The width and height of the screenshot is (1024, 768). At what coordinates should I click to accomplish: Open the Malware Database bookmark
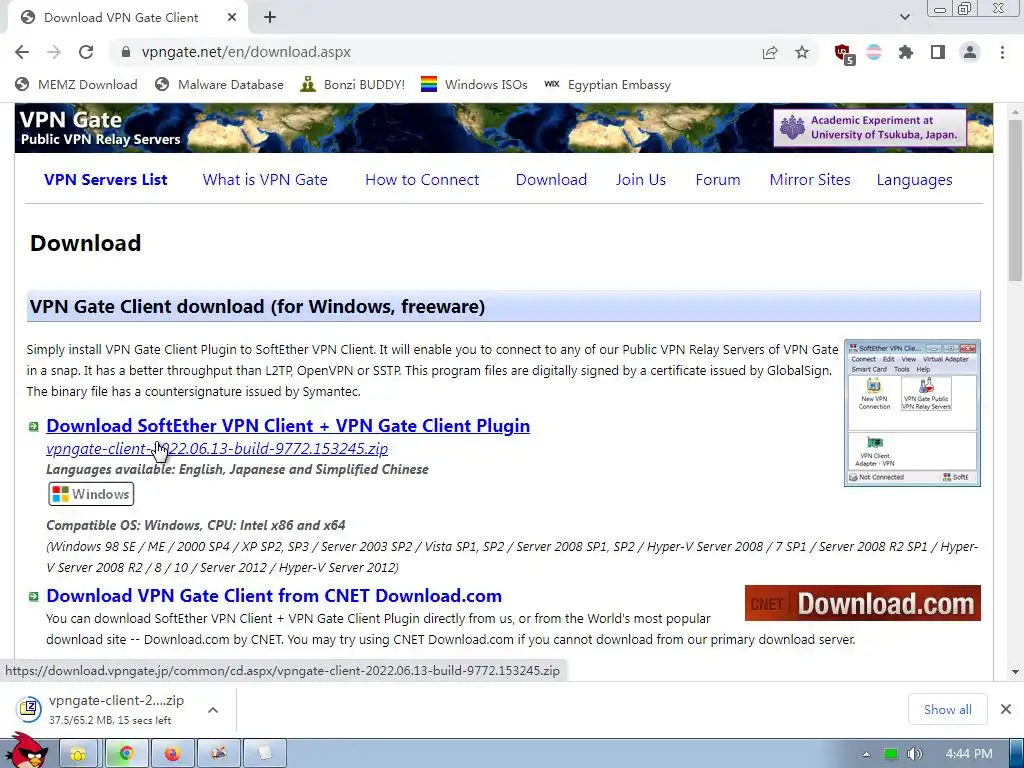point(219,85)
